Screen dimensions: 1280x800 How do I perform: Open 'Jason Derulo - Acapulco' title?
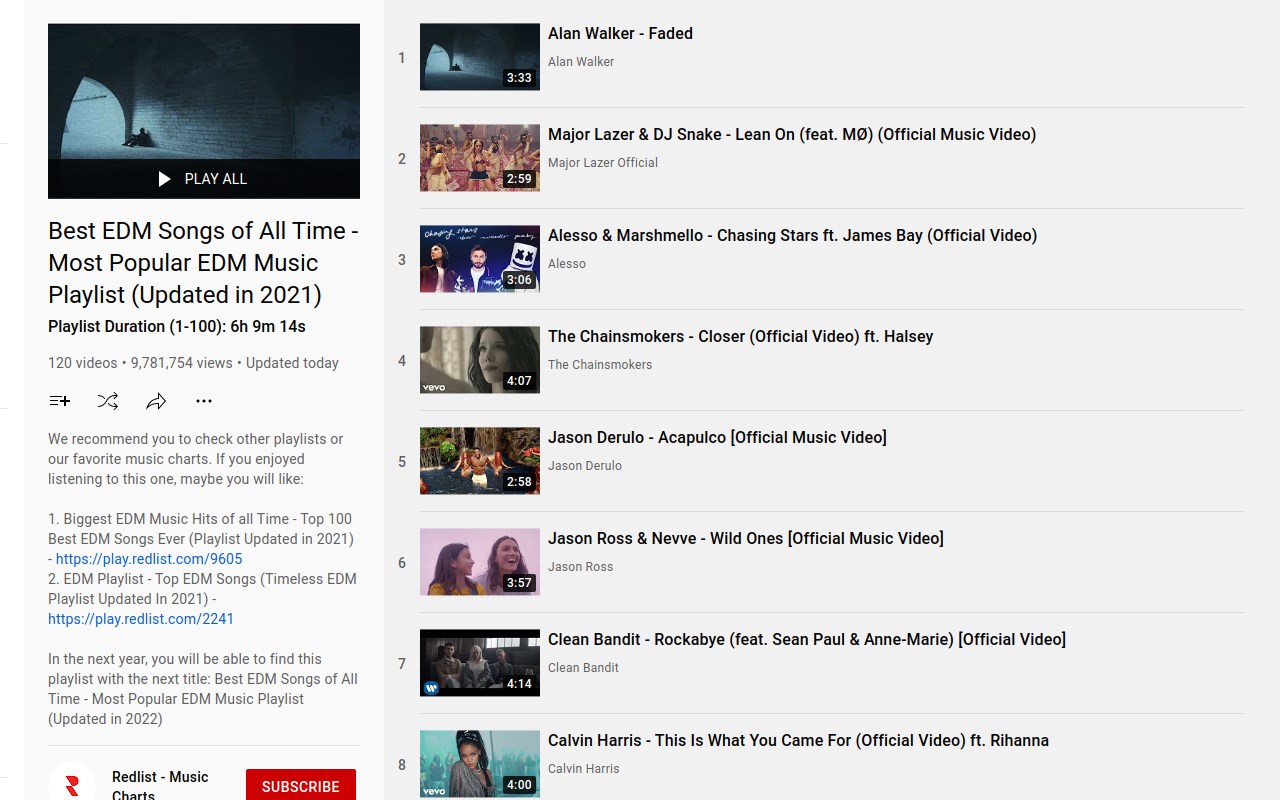[x=717, y=437]
